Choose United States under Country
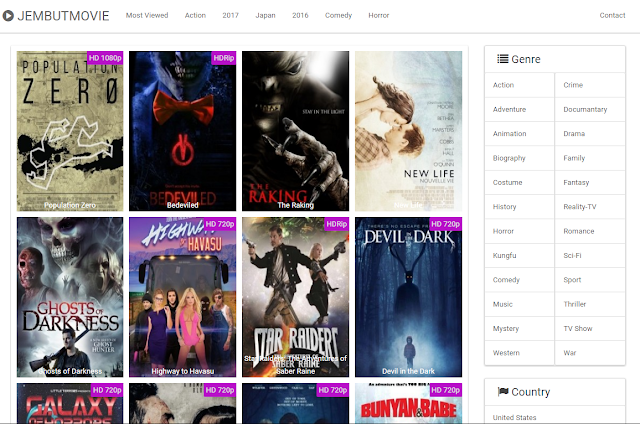The width and height of the screenshot is (640, 424). pyautogui.click(x=514, y=417)
